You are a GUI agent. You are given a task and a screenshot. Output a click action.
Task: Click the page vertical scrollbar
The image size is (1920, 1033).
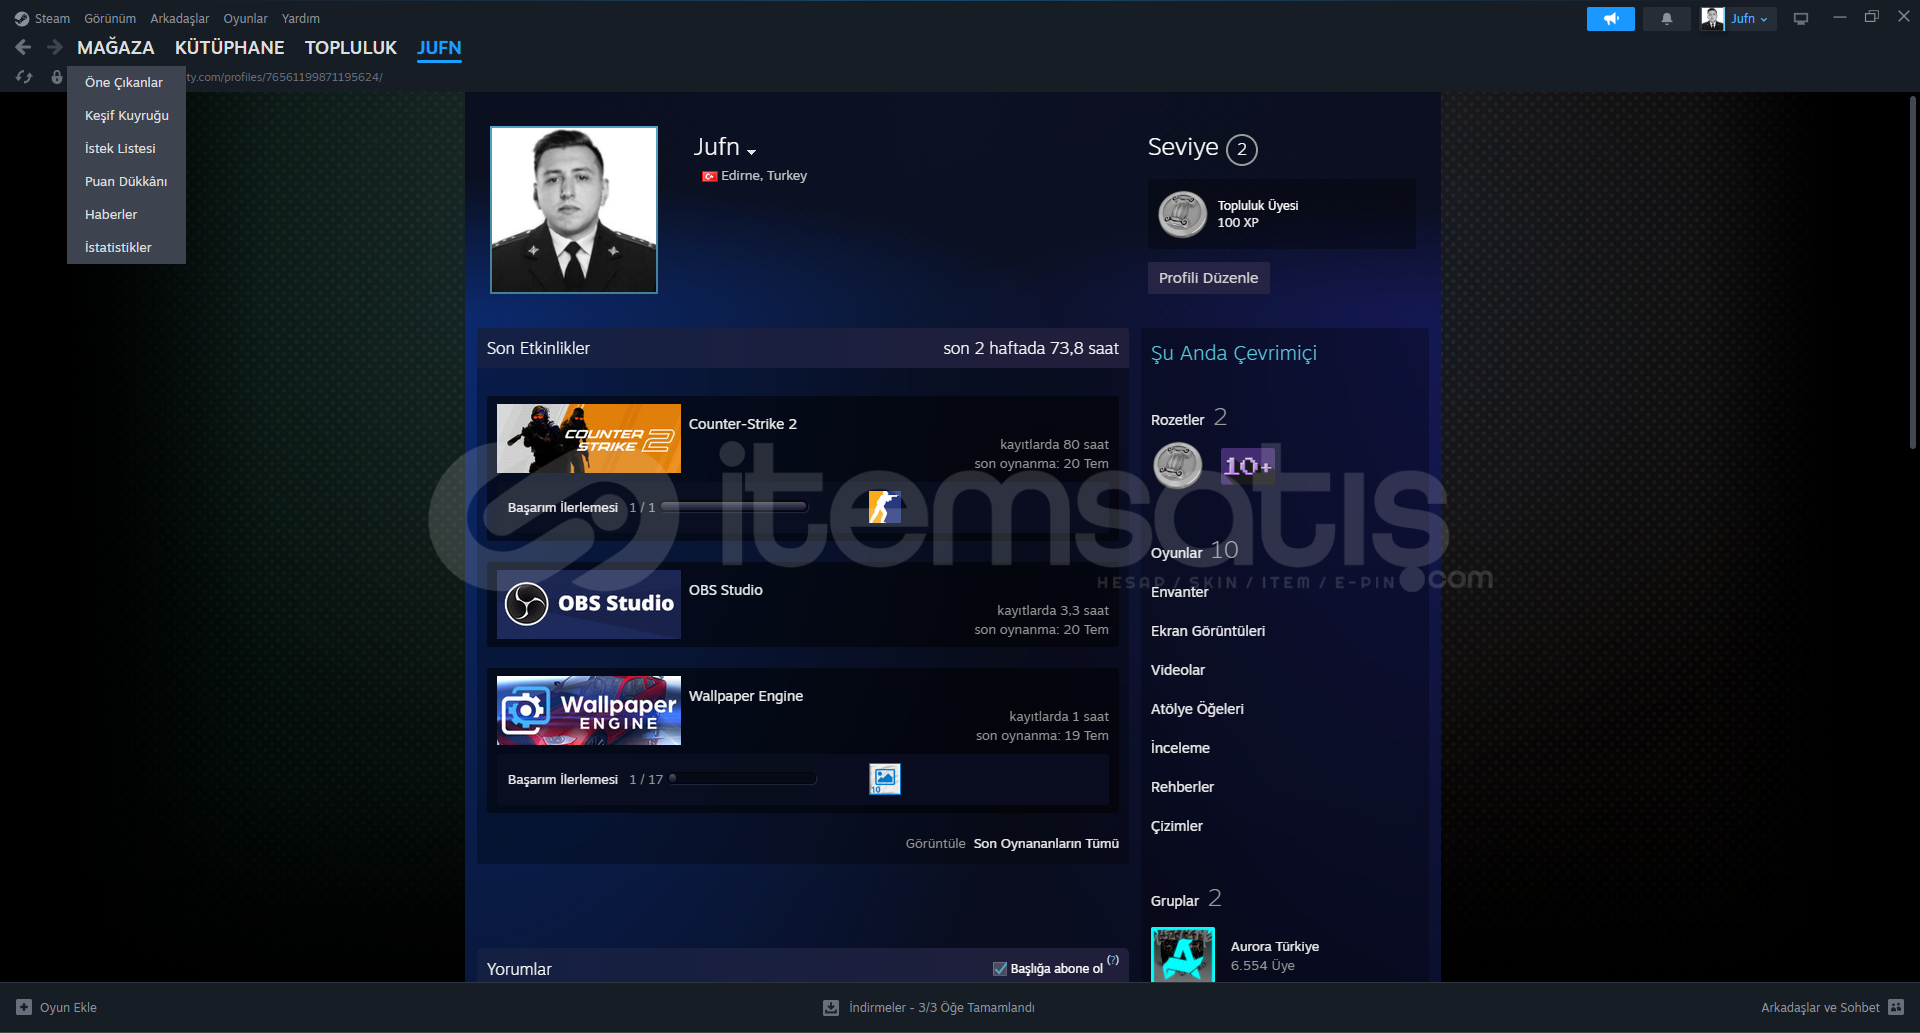(1913, 272)
